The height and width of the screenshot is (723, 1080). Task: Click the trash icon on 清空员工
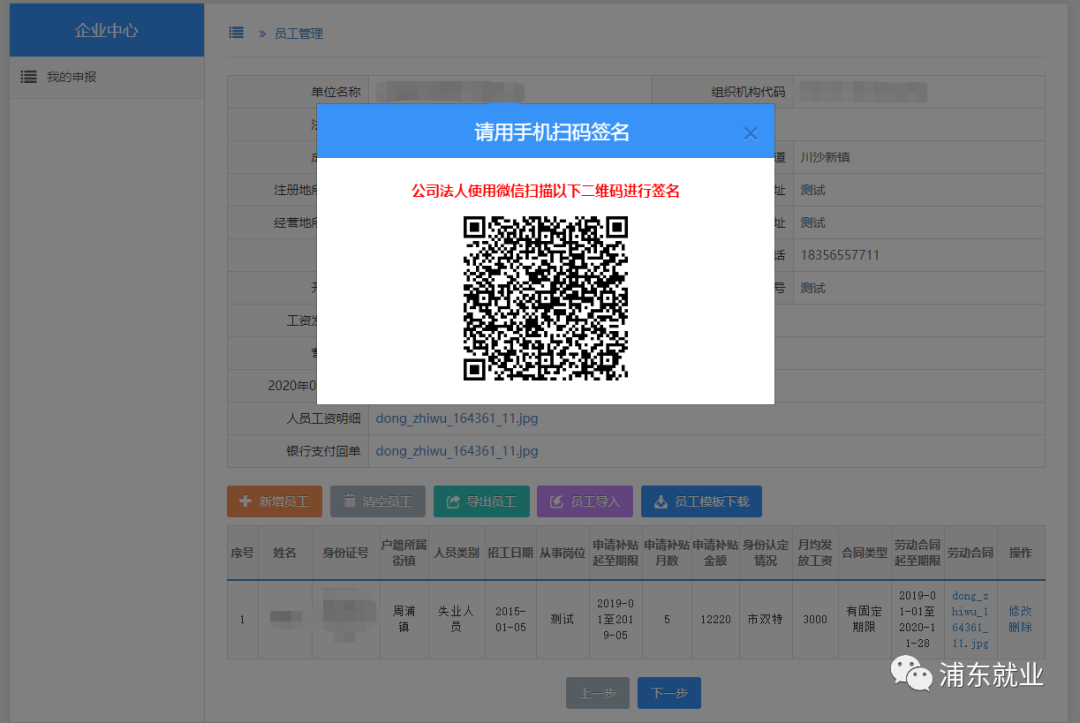tap(350, 501)
